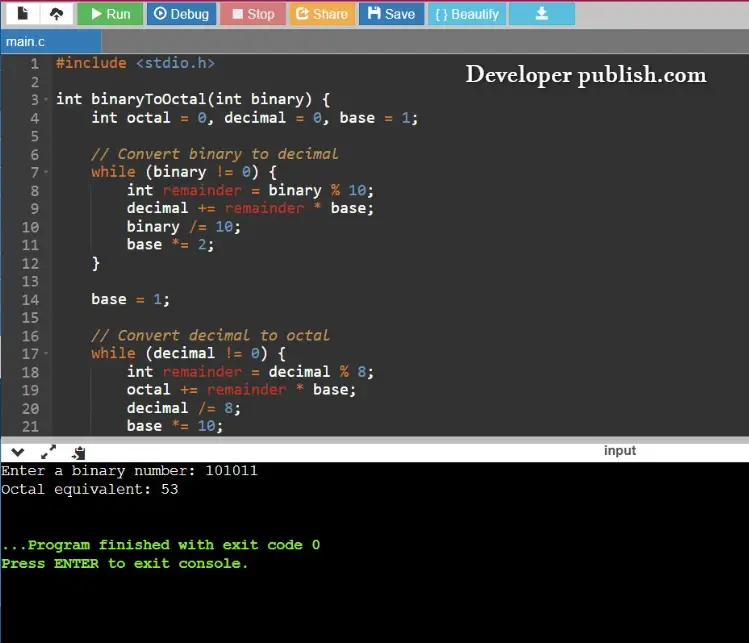Click 'int remainder = binary % 10;' on line 8
The height and width of the screenshot is (643, 749).
[250, 190]
